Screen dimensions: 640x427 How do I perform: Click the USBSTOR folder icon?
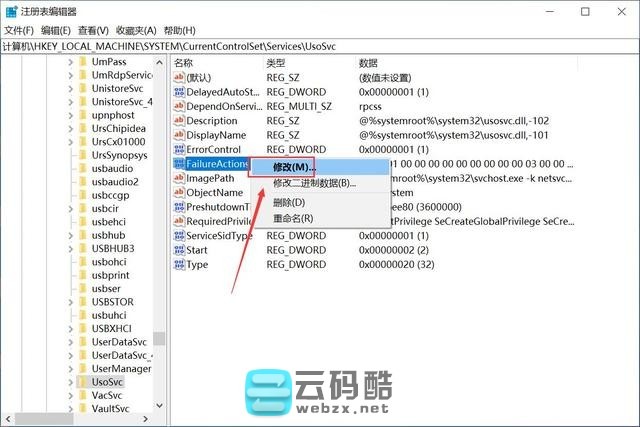[82, 301]
